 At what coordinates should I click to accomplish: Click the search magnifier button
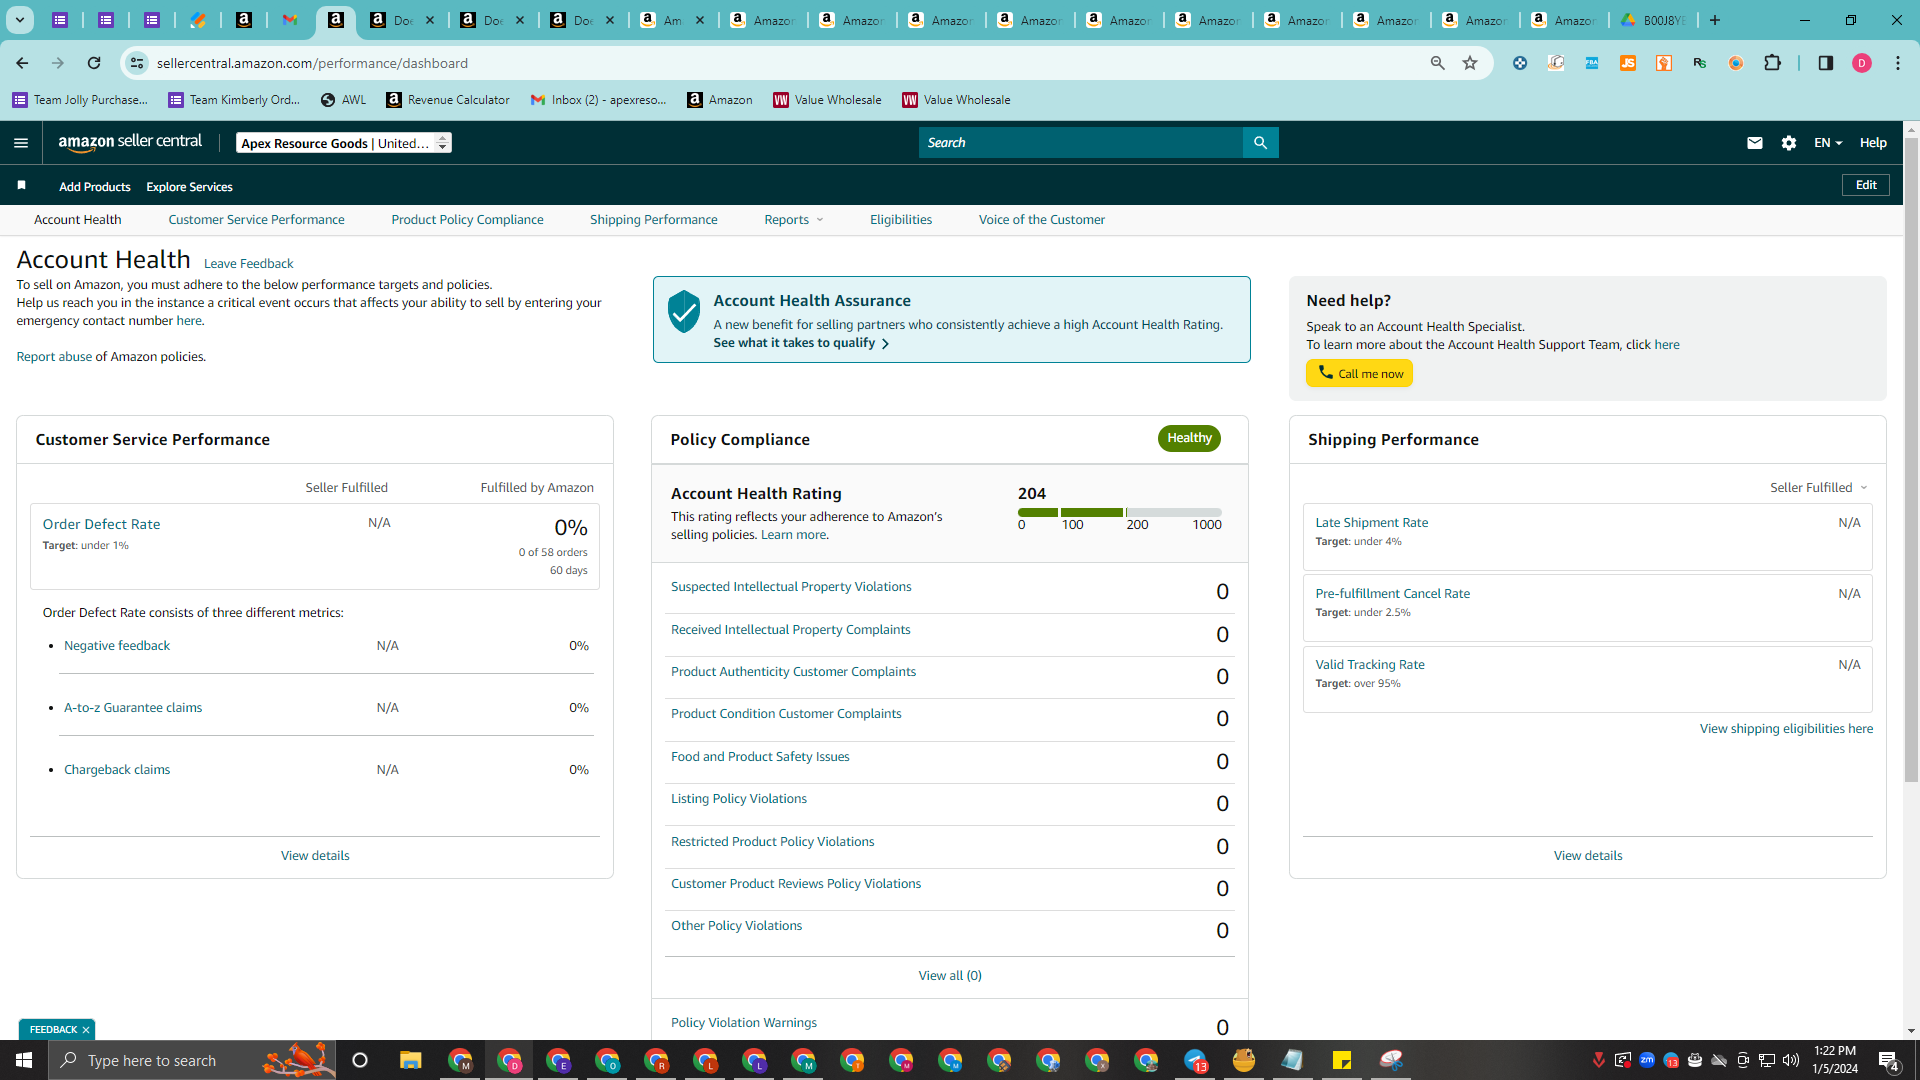coord(1260,143)
